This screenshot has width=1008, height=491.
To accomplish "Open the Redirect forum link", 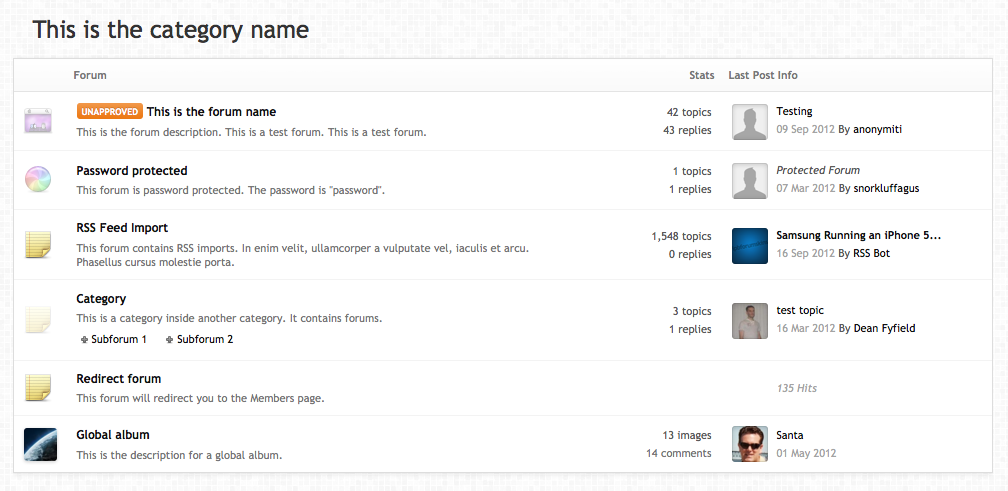I will pos(118,379).
